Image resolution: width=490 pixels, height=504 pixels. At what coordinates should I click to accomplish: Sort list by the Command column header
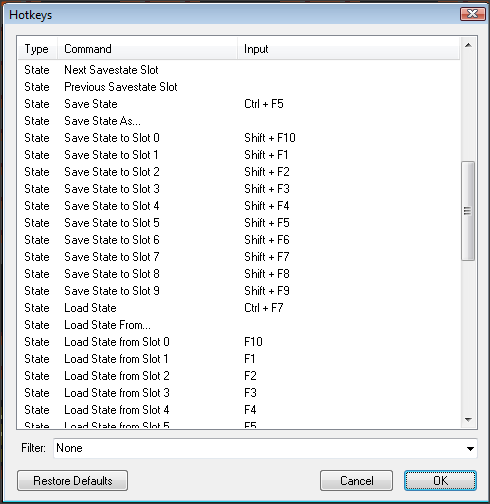pos(147,49)
